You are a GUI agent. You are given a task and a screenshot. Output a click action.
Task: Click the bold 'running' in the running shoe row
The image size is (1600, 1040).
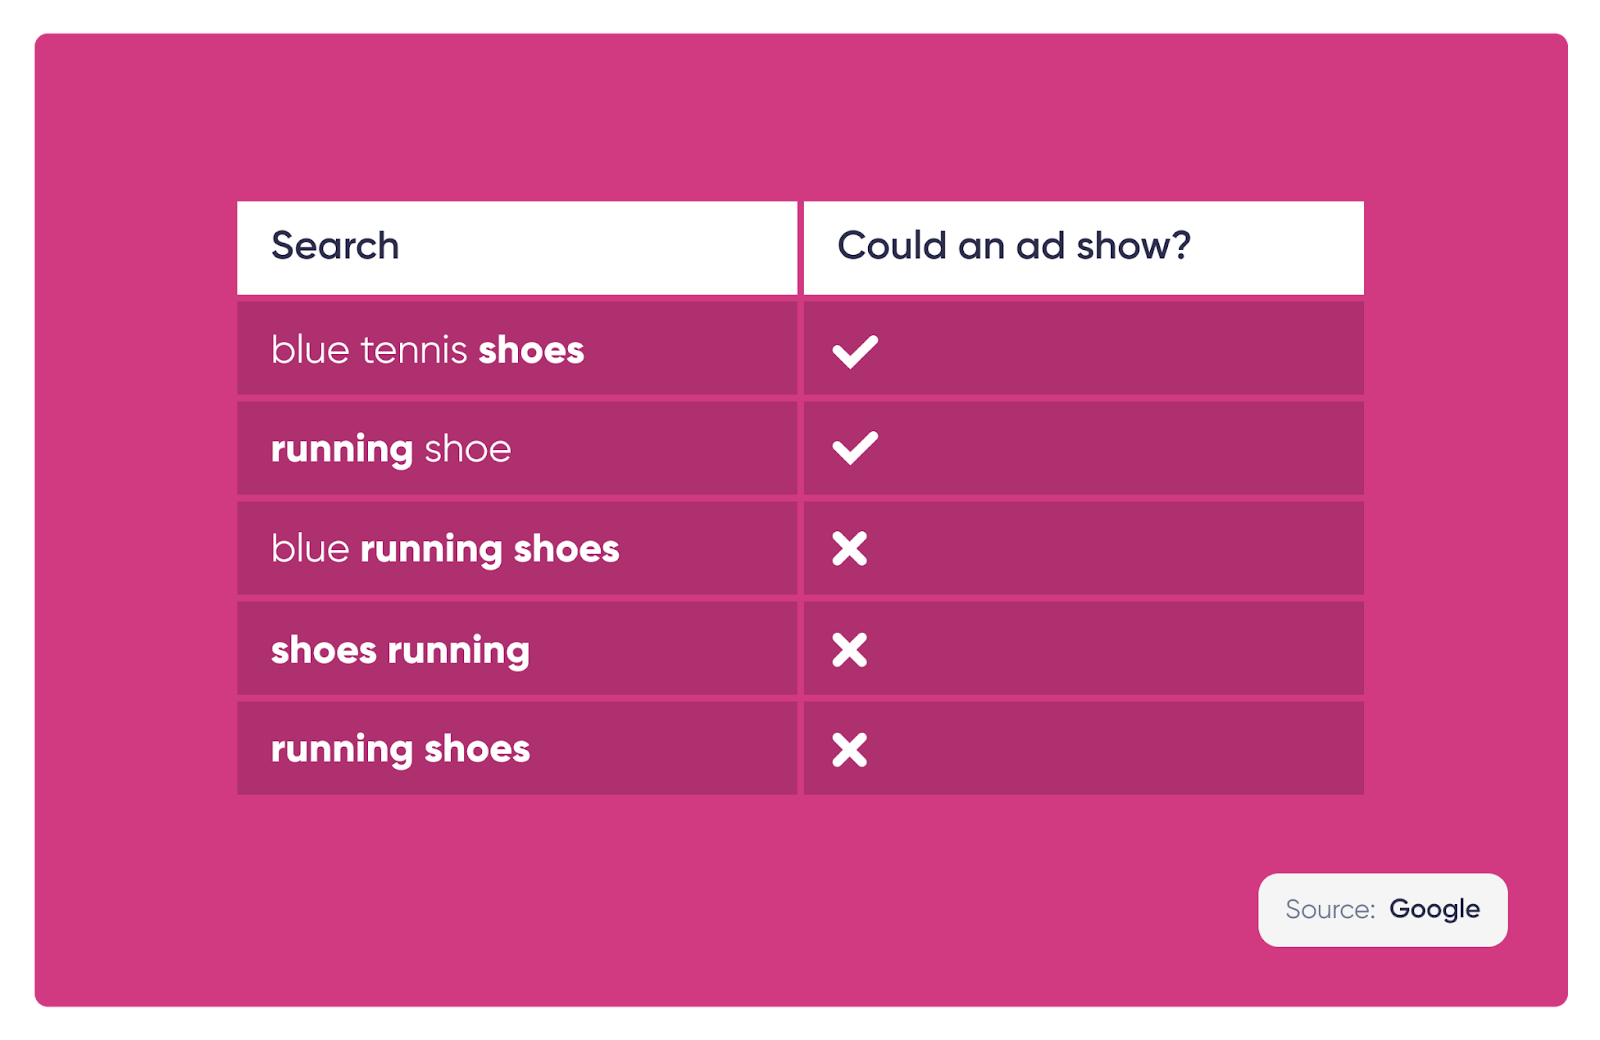coord(342,450)
